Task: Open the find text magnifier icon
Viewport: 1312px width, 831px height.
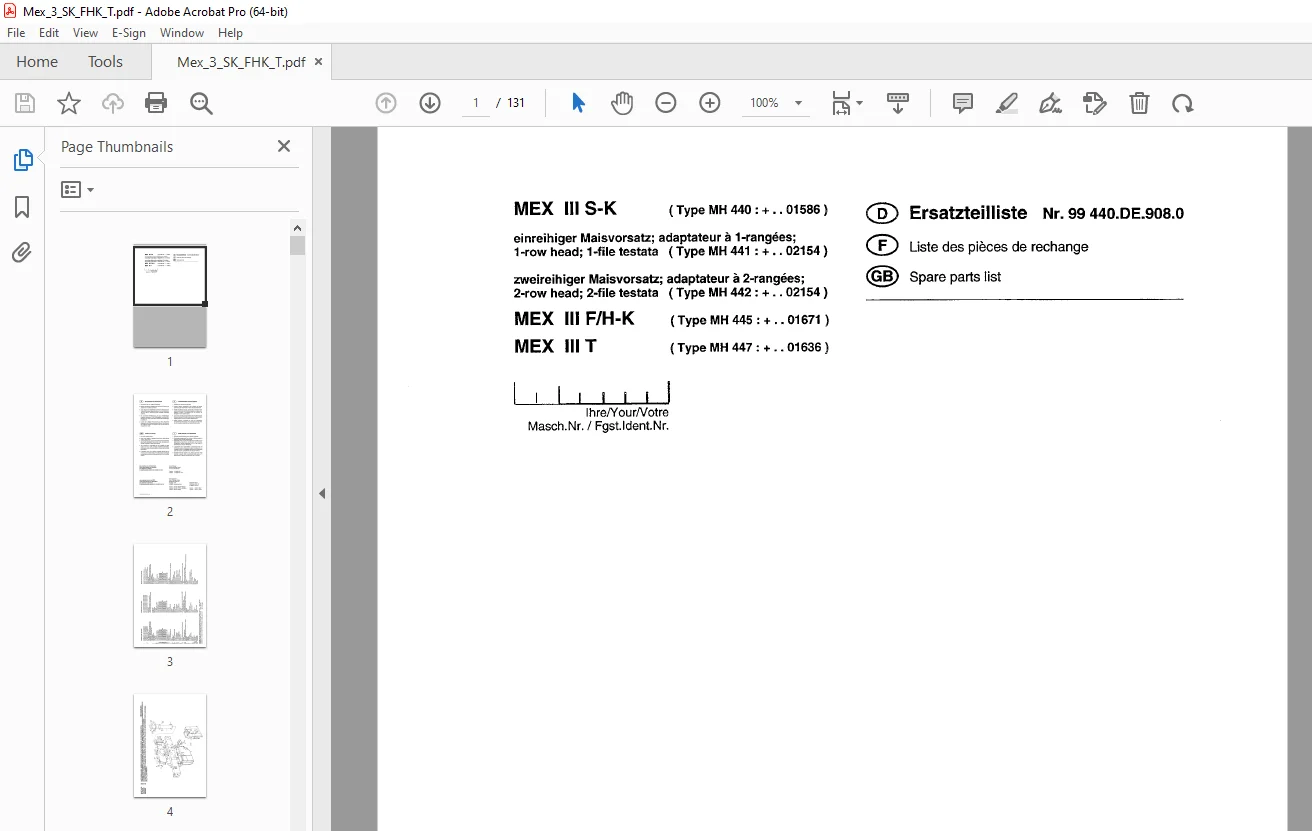Action: (x=201, y=103)
